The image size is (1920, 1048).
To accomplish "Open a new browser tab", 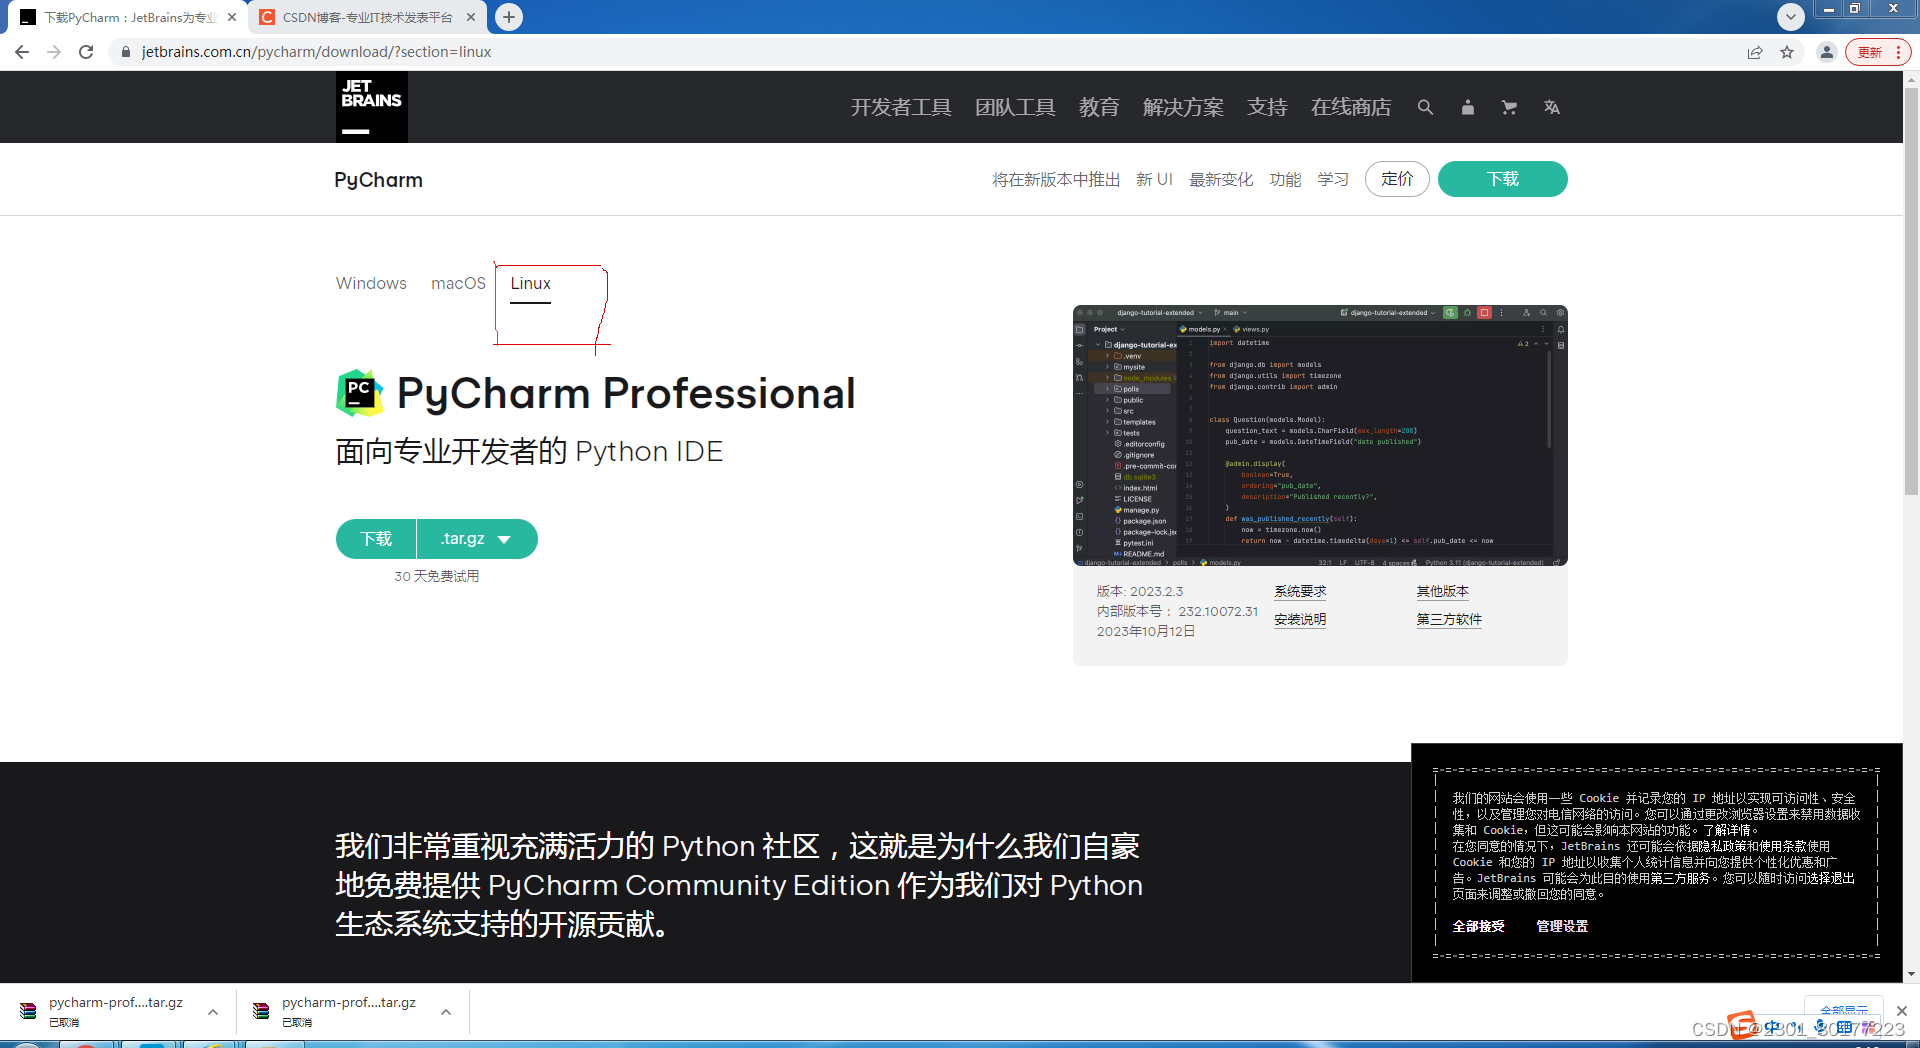I will pyautogui.click(x=509, y=16).
